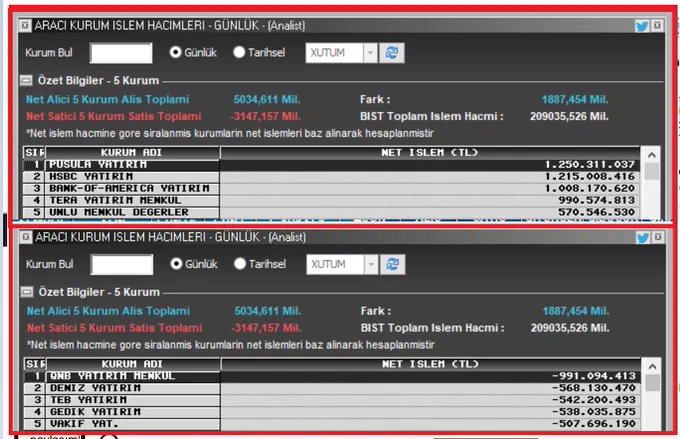Select GEDIK YATIRIM row
The image size is (680, 439).
coord(332,412)
